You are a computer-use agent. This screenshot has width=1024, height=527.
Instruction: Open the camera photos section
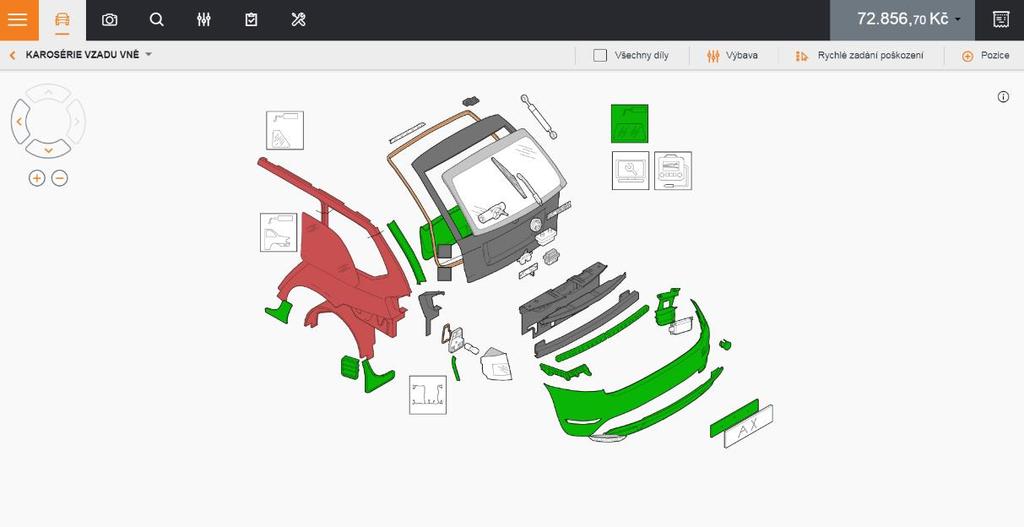pyautogui.click(x=110, y=20)
